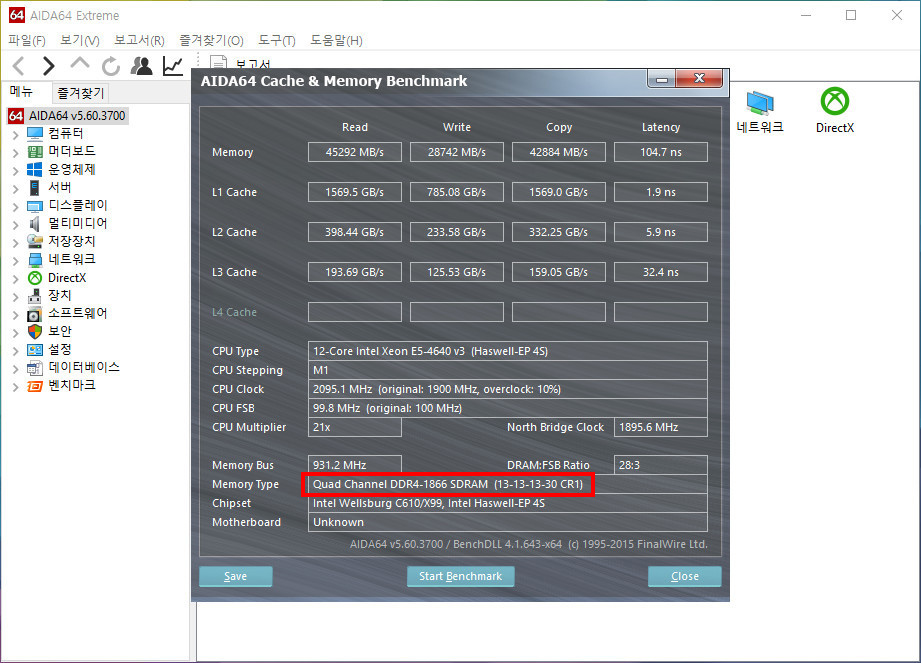The image size is (921, 663).
Task: Expand the 서버 tree node
Action: [x=16, y=189]
